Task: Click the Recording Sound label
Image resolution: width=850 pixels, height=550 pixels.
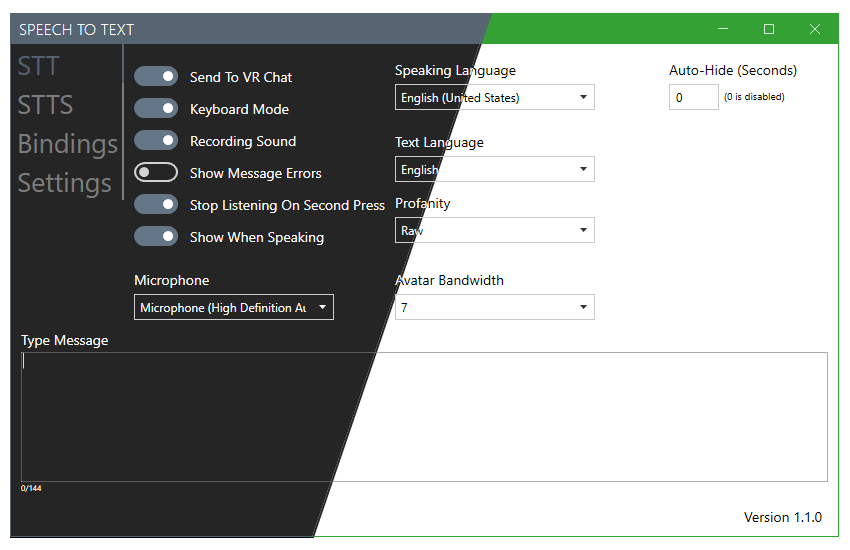Action: click(243, 141)
